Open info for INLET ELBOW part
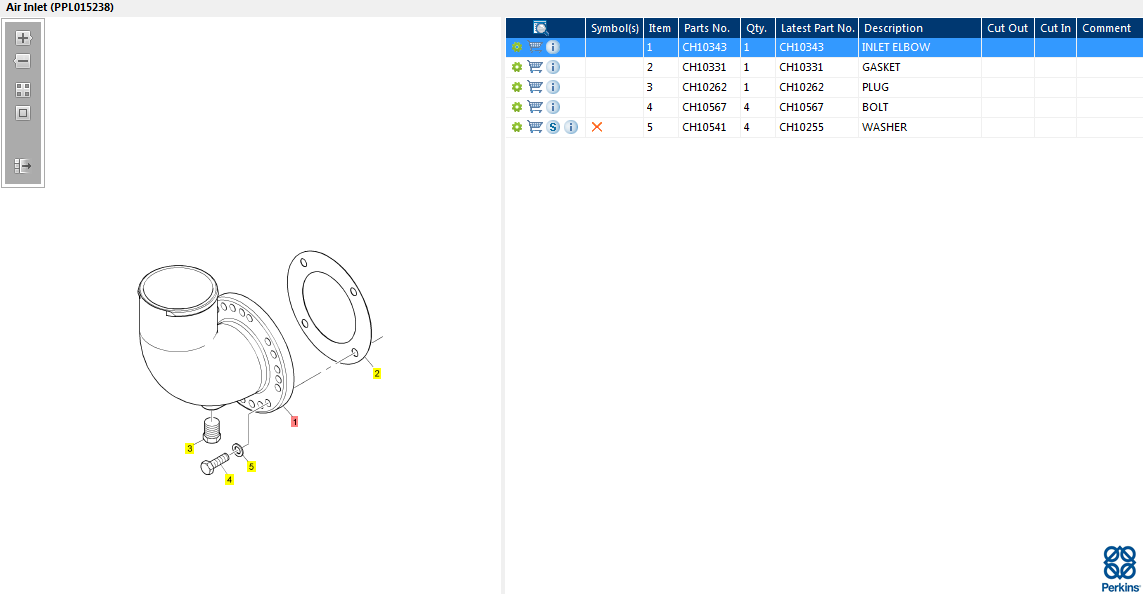1143x594 pixels. coord(553,47)
